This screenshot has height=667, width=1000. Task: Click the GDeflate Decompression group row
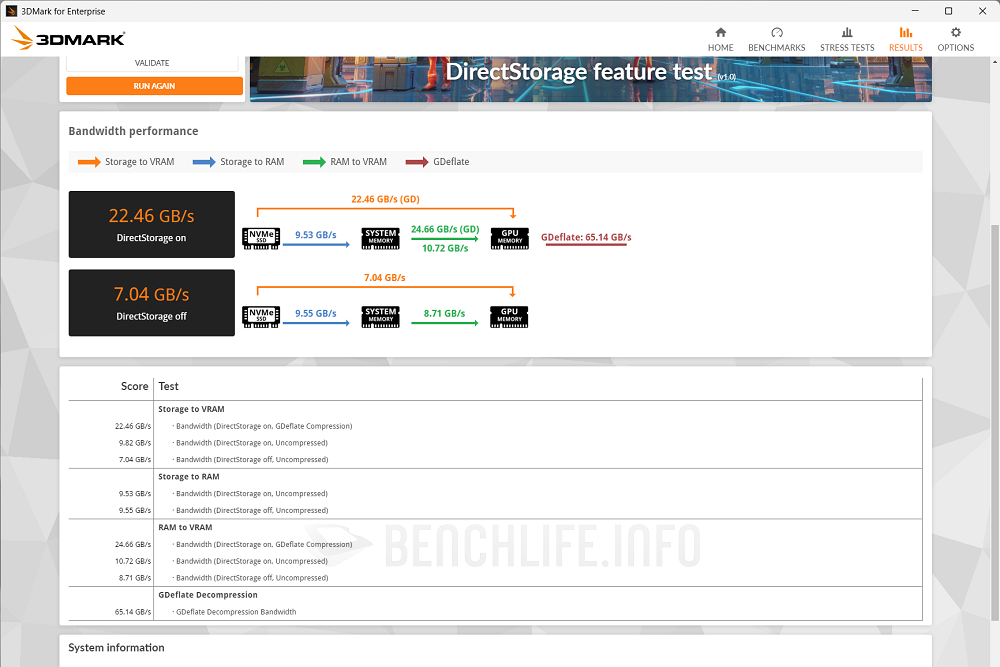(496, 595)
